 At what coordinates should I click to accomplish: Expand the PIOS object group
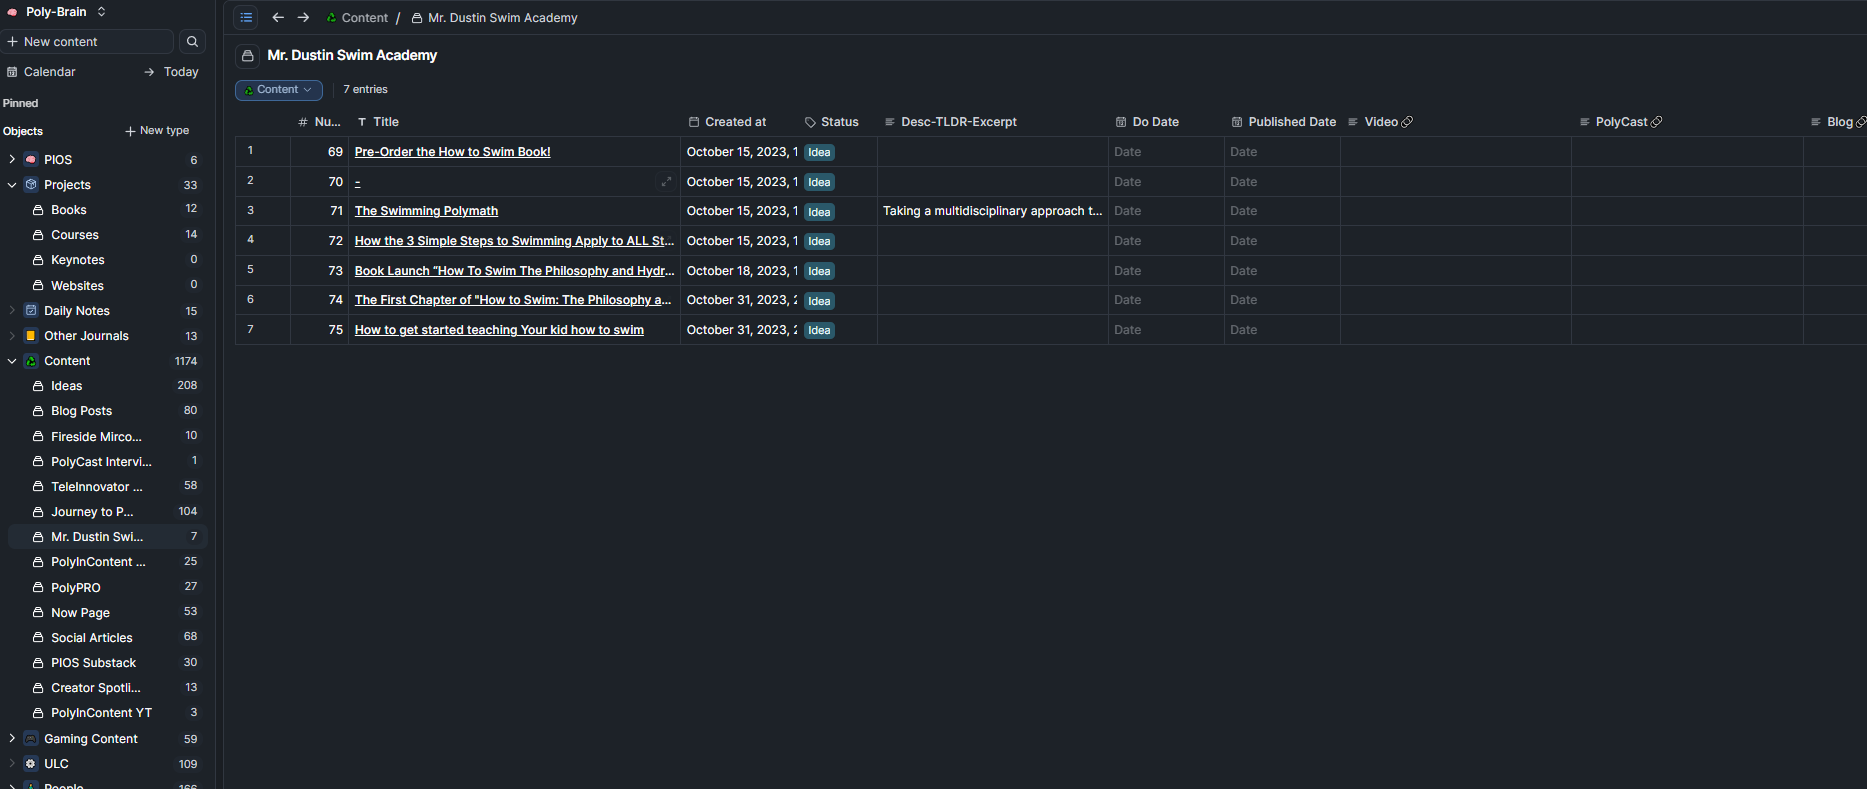[12, 160]
